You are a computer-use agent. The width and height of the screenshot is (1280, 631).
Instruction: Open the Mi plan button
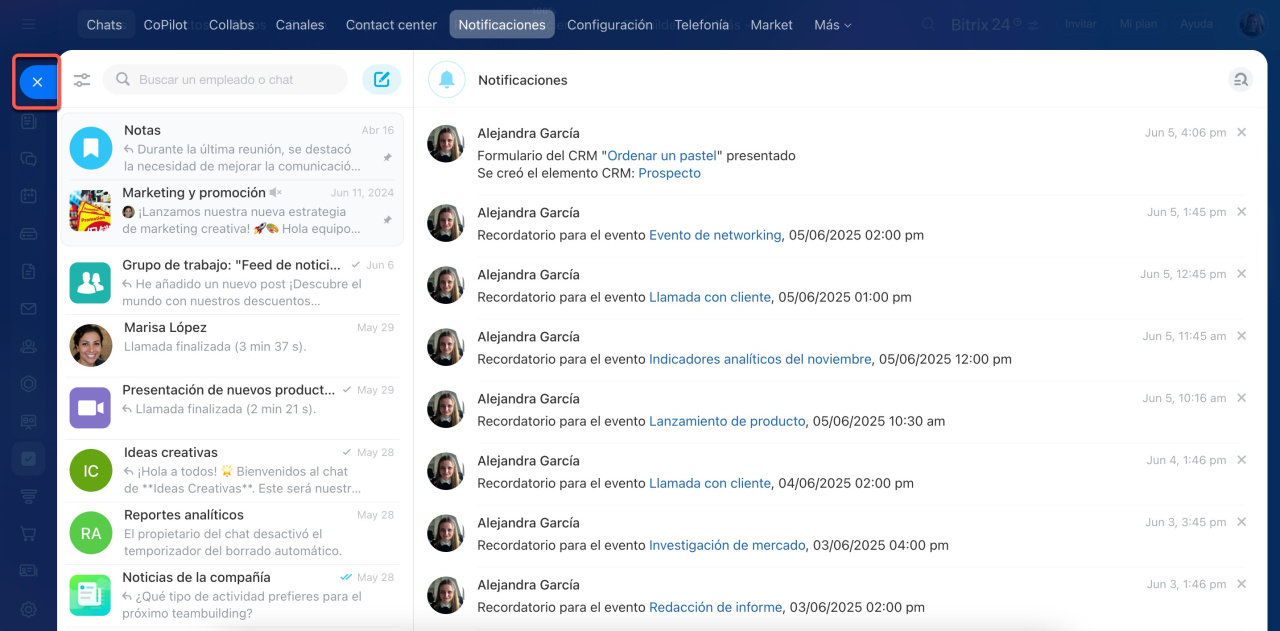coord(1139,24)
